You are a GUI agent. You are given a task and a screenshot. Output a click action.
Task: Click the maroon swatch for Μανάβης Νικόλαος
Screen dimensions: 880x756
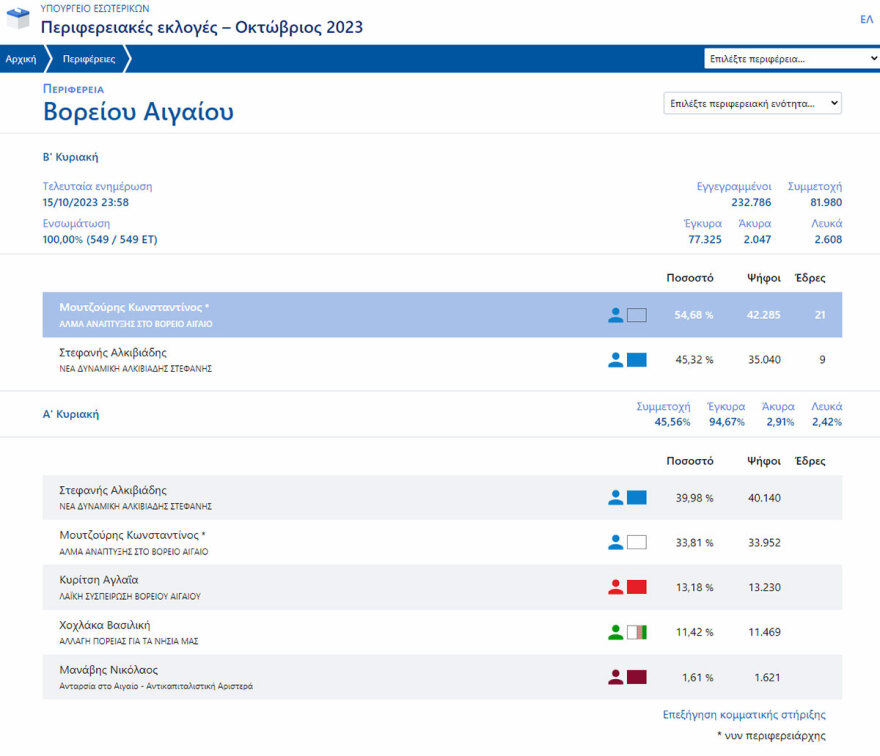click(637, 677)
